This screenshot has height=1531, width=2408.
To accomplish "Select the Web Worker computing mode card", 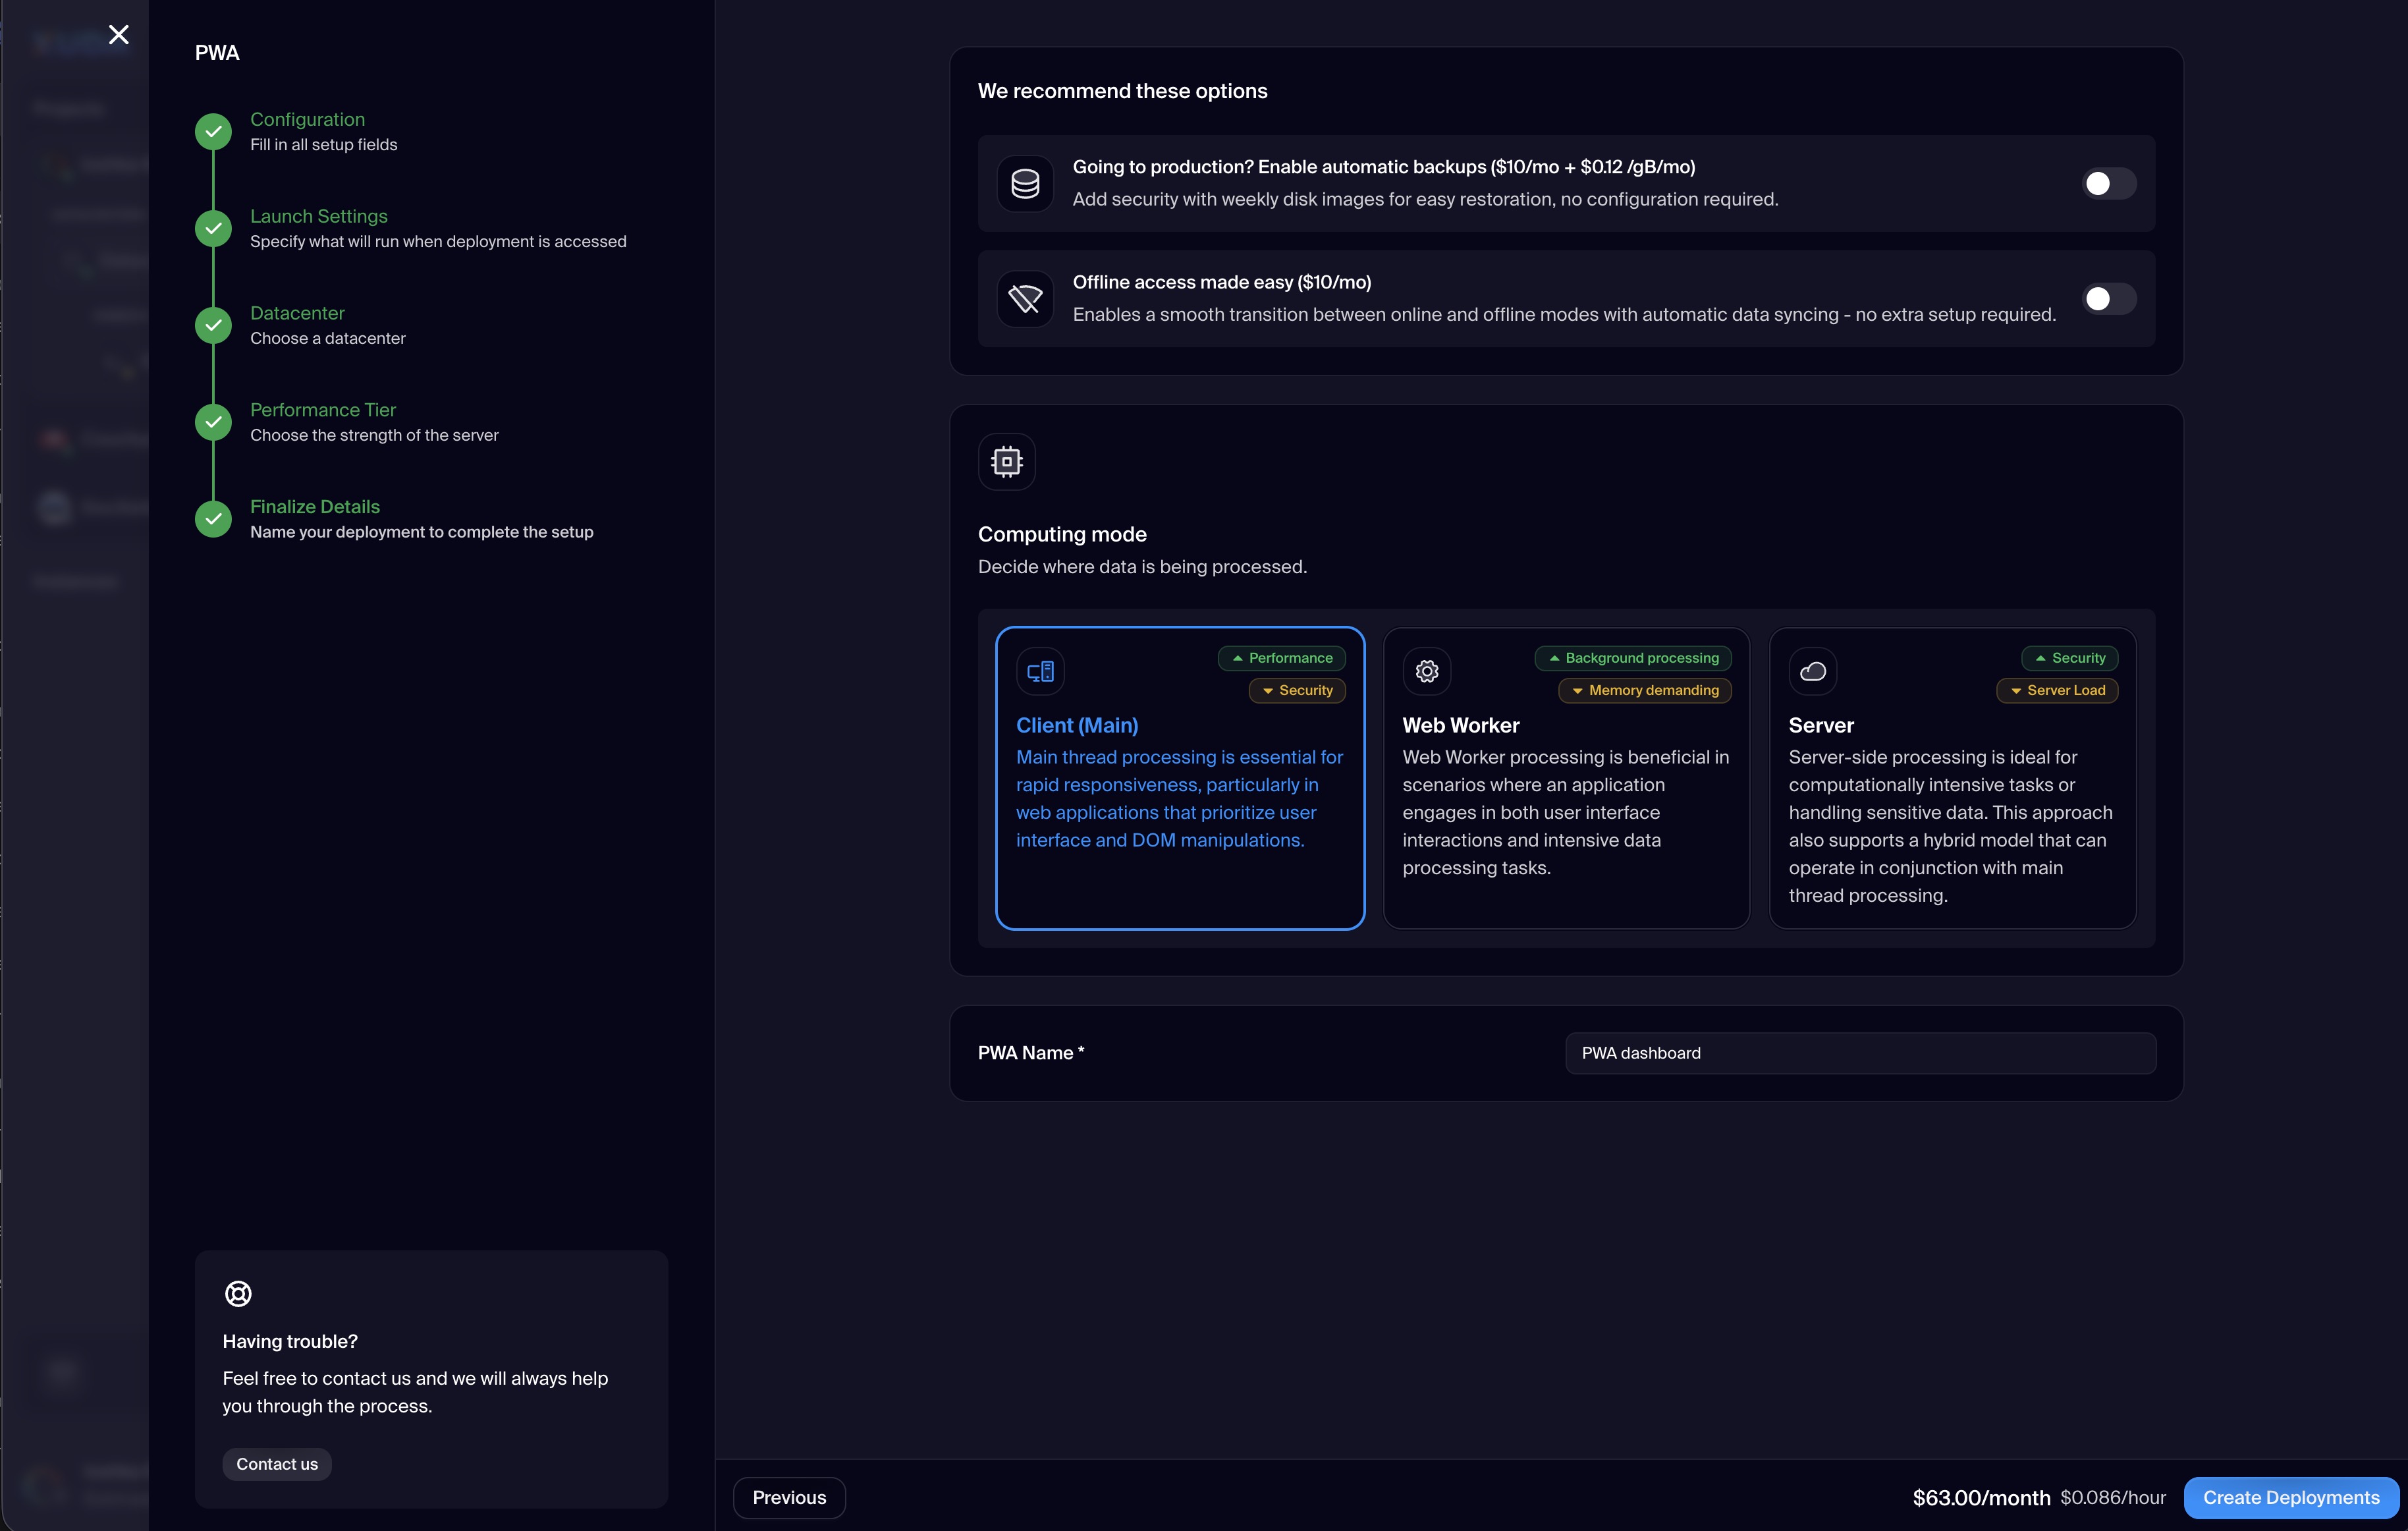I will pyautogui.click(x=1566, y=778).
